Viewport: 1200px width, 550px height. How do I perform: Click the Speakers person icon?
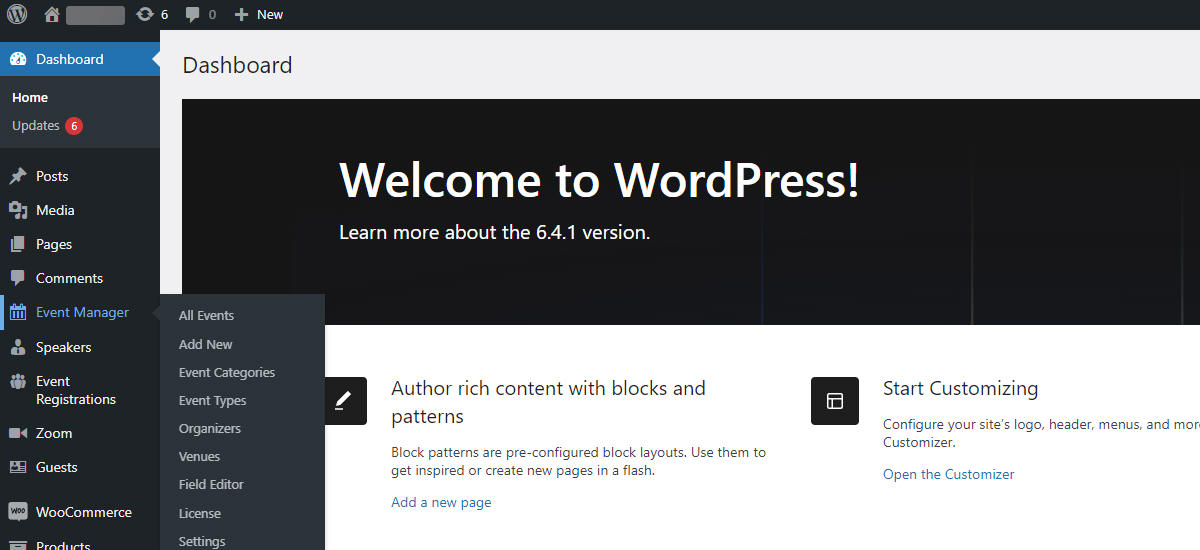(x=18, y=347)
